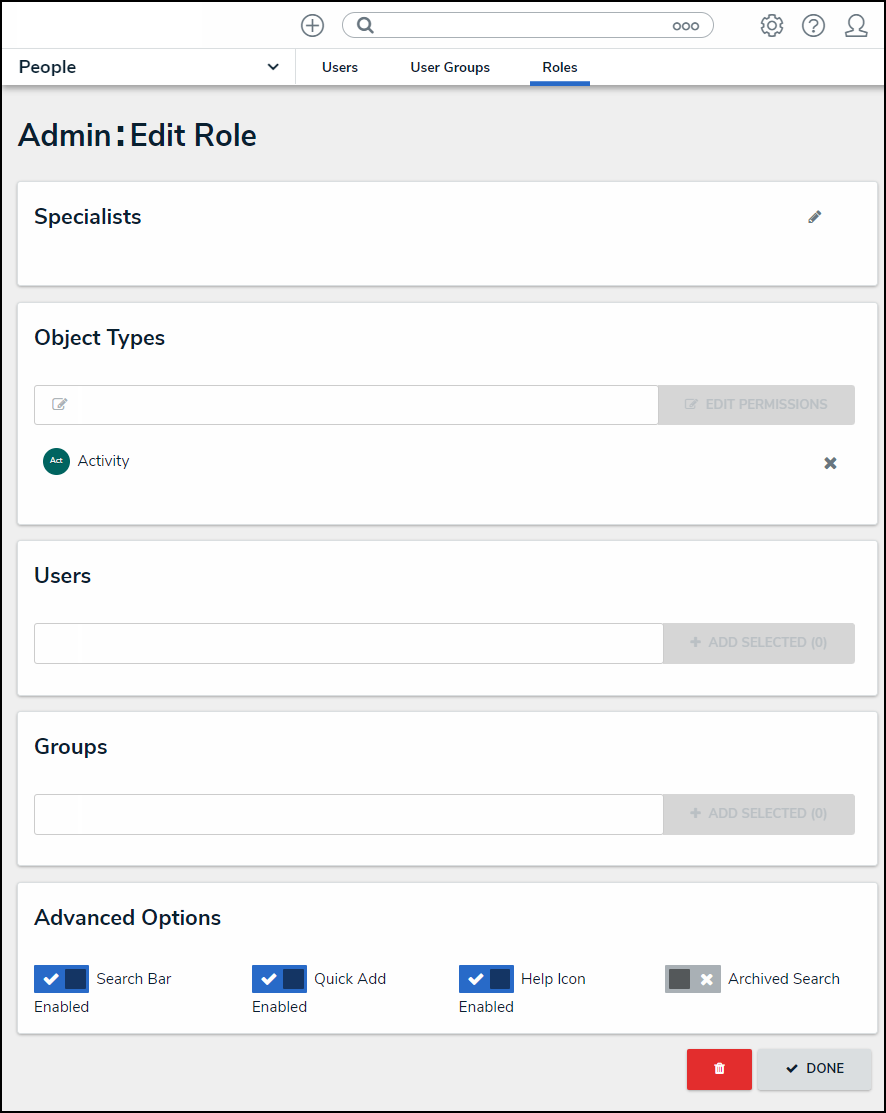The height and width of the screenshot is (1113, 886).
Task: Open the help question mark icon
Action: click(x=813, y=26)
